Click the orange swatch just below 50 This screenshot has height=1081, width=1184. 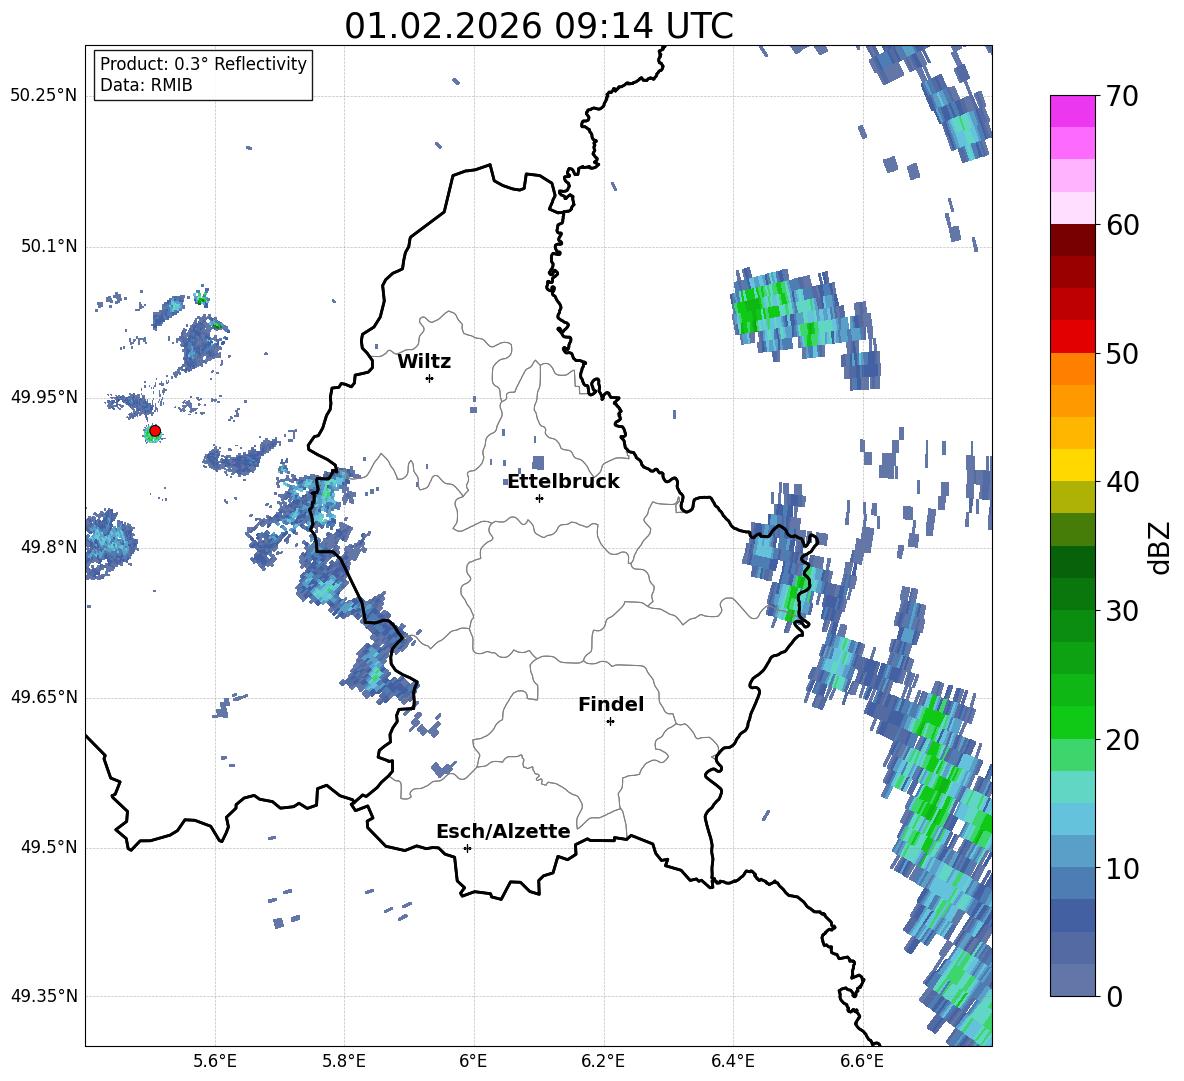(1072, 369)
